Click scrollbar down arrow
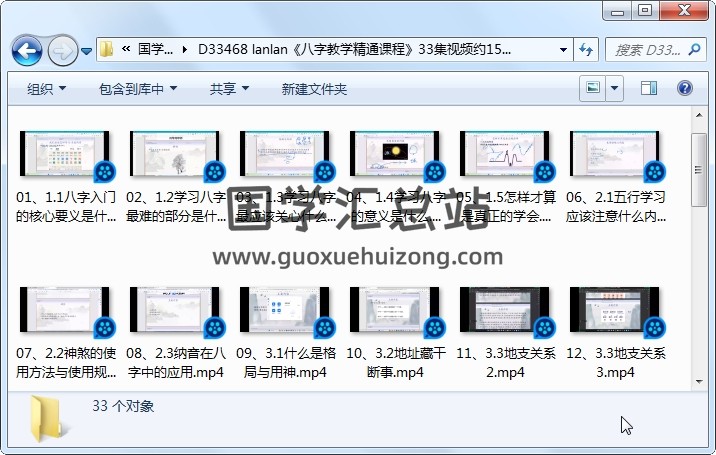Screen dimensions: 716x455 [699, 381]
